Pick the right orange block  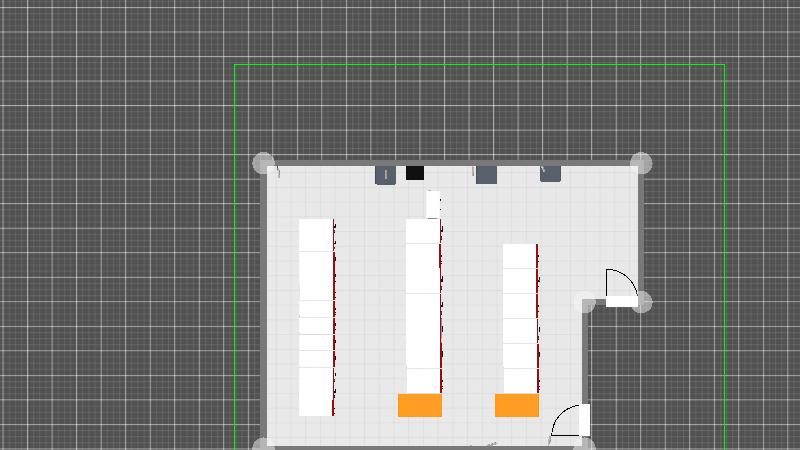click(517, 405)
